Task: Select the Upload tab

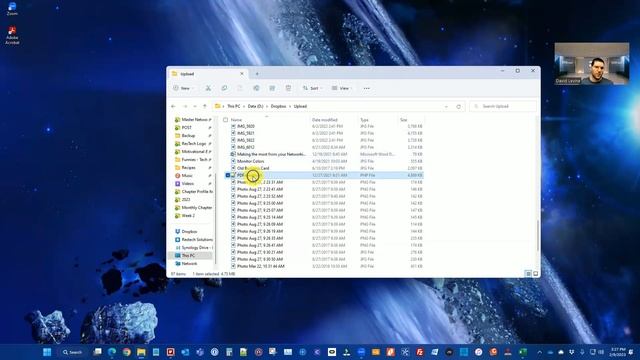Action: 208,74
